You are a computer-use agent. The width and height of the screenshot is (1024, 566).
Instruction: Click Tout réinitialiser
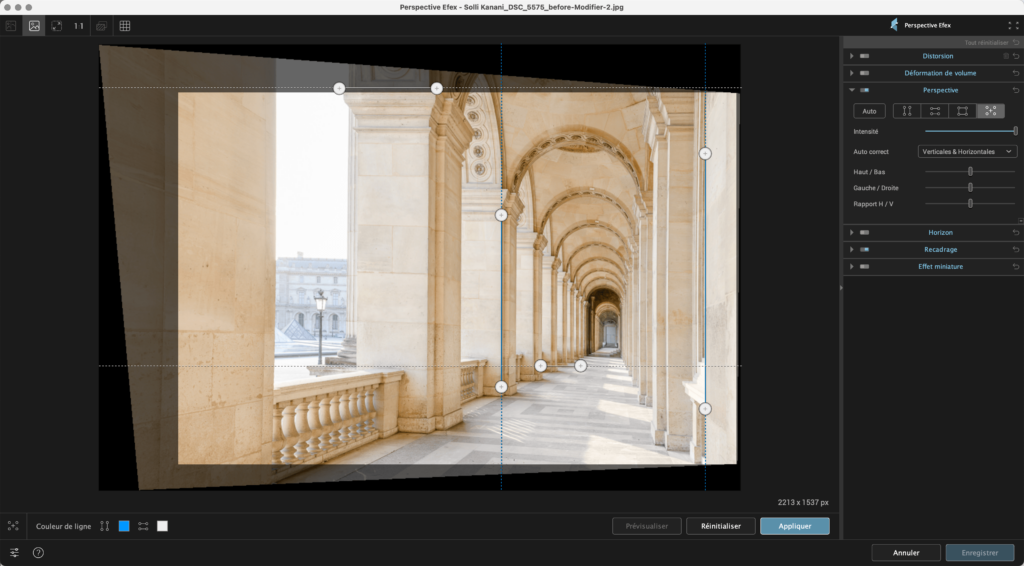click(986, 42)
